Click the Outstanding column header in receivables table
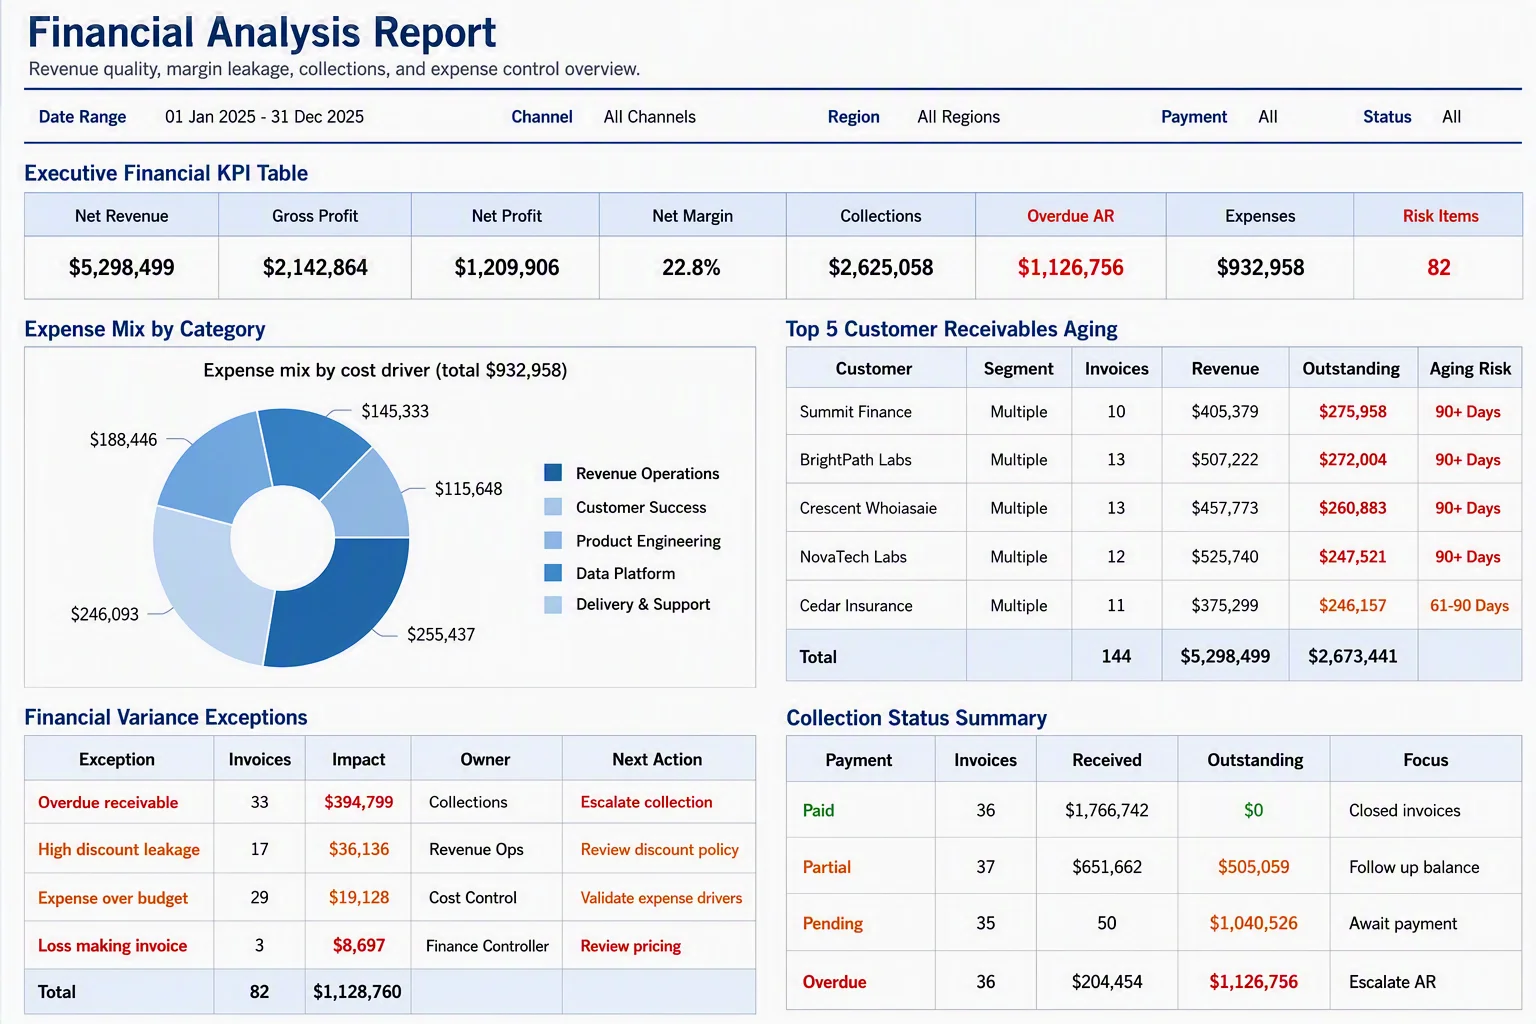The image size is (1536, 1024). pos(1351,369)
